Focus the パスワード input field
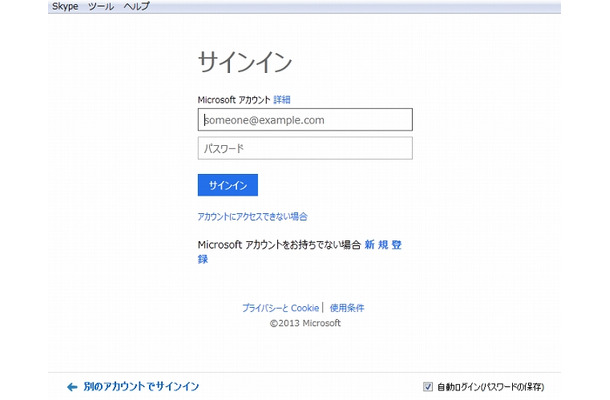 tap(305, 148)
